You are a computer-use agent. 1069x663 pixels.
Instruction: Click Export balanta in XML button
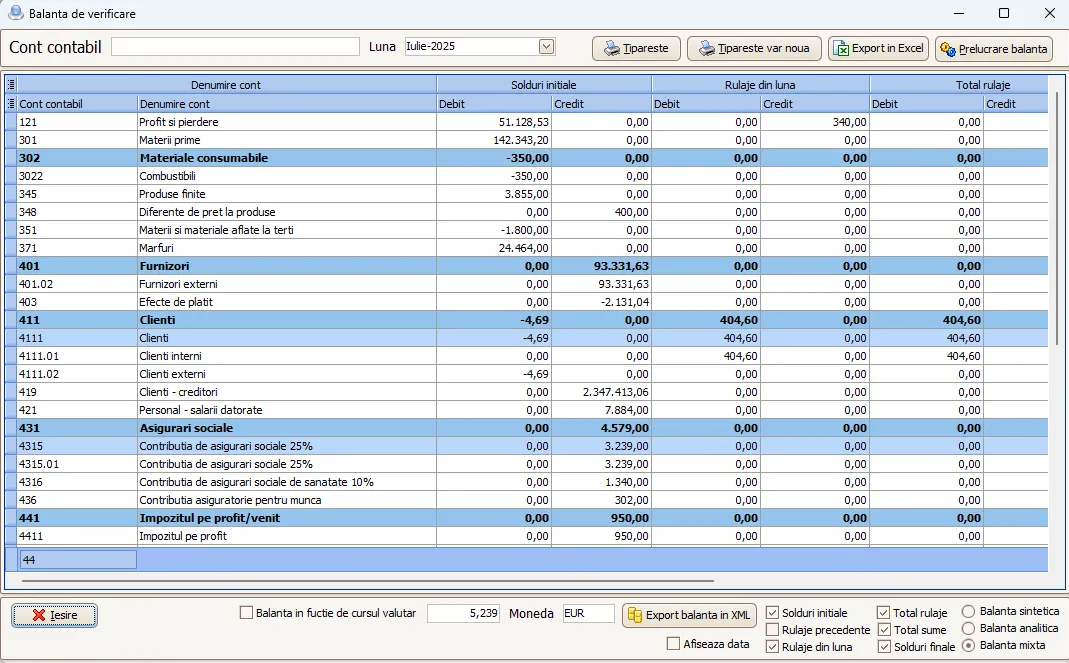689,615
